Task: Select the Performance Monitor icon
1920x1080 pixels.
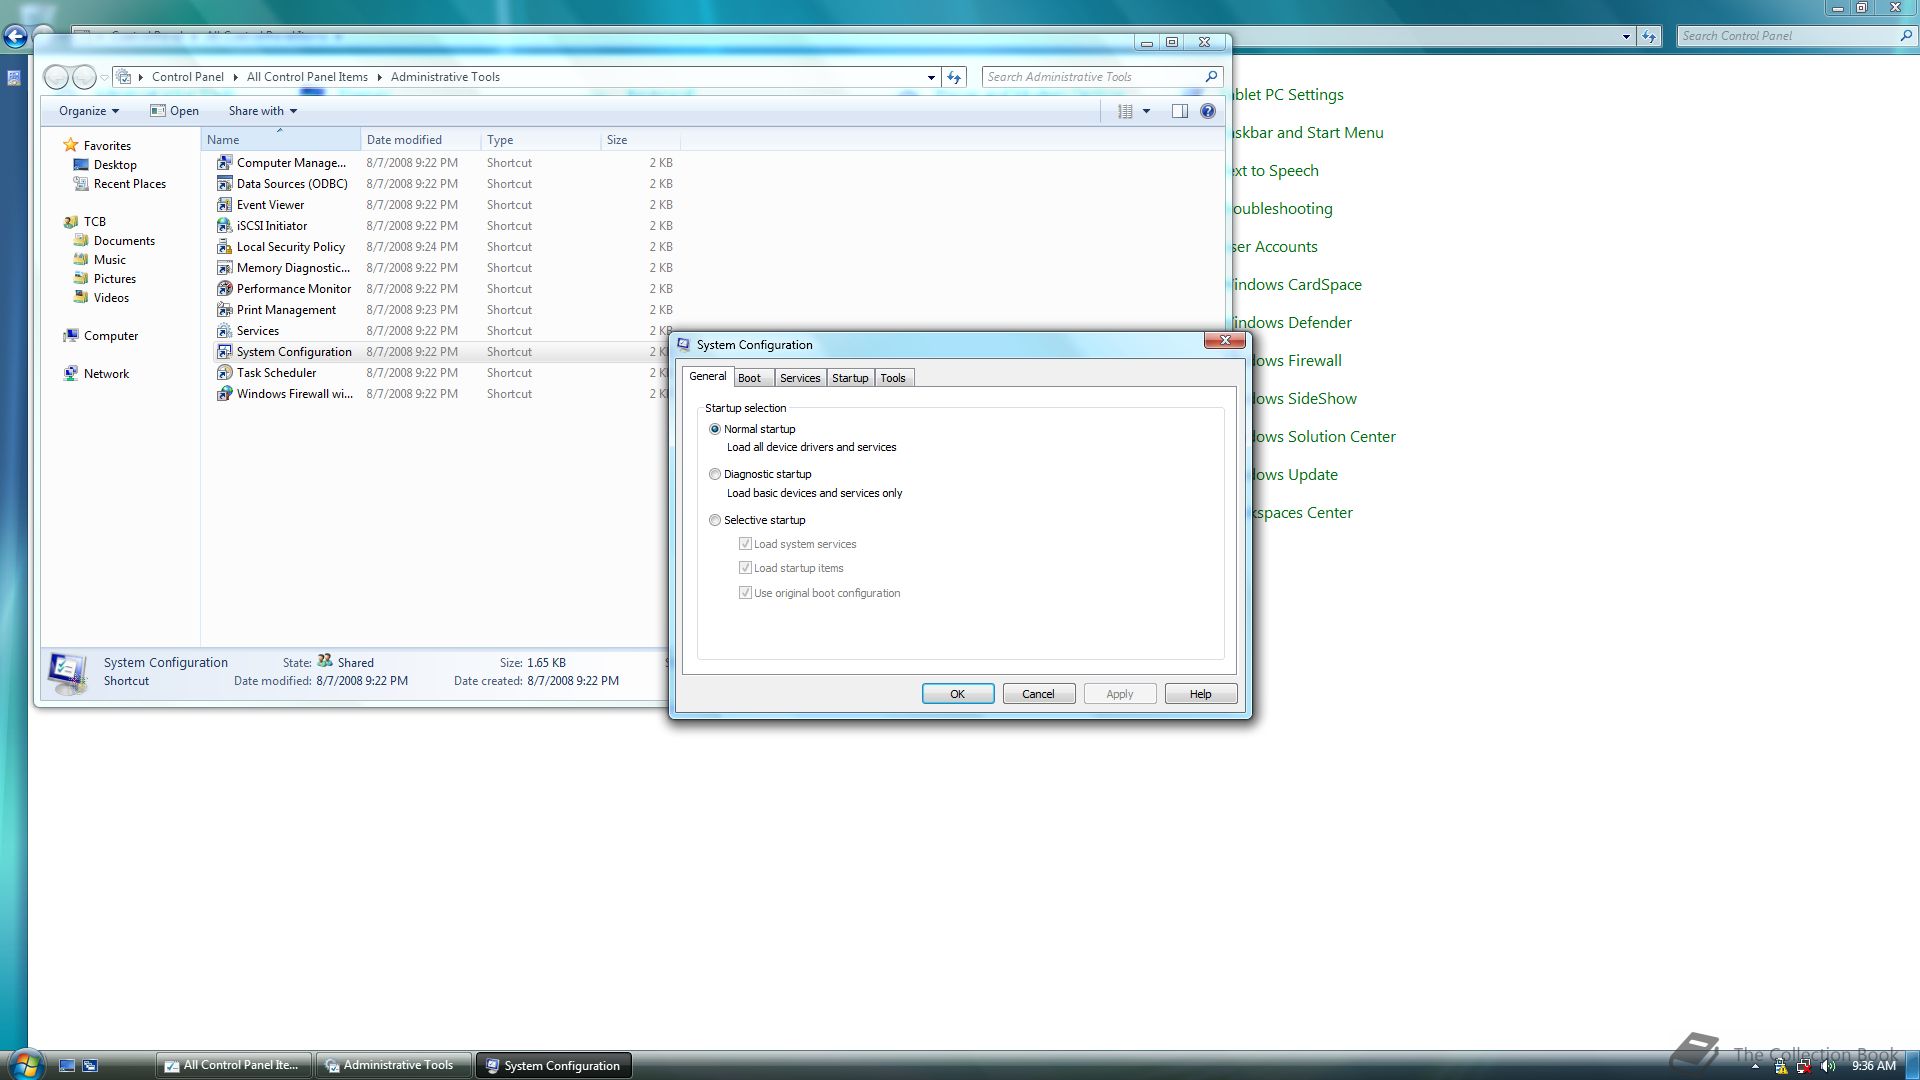Action: point(225,289)
